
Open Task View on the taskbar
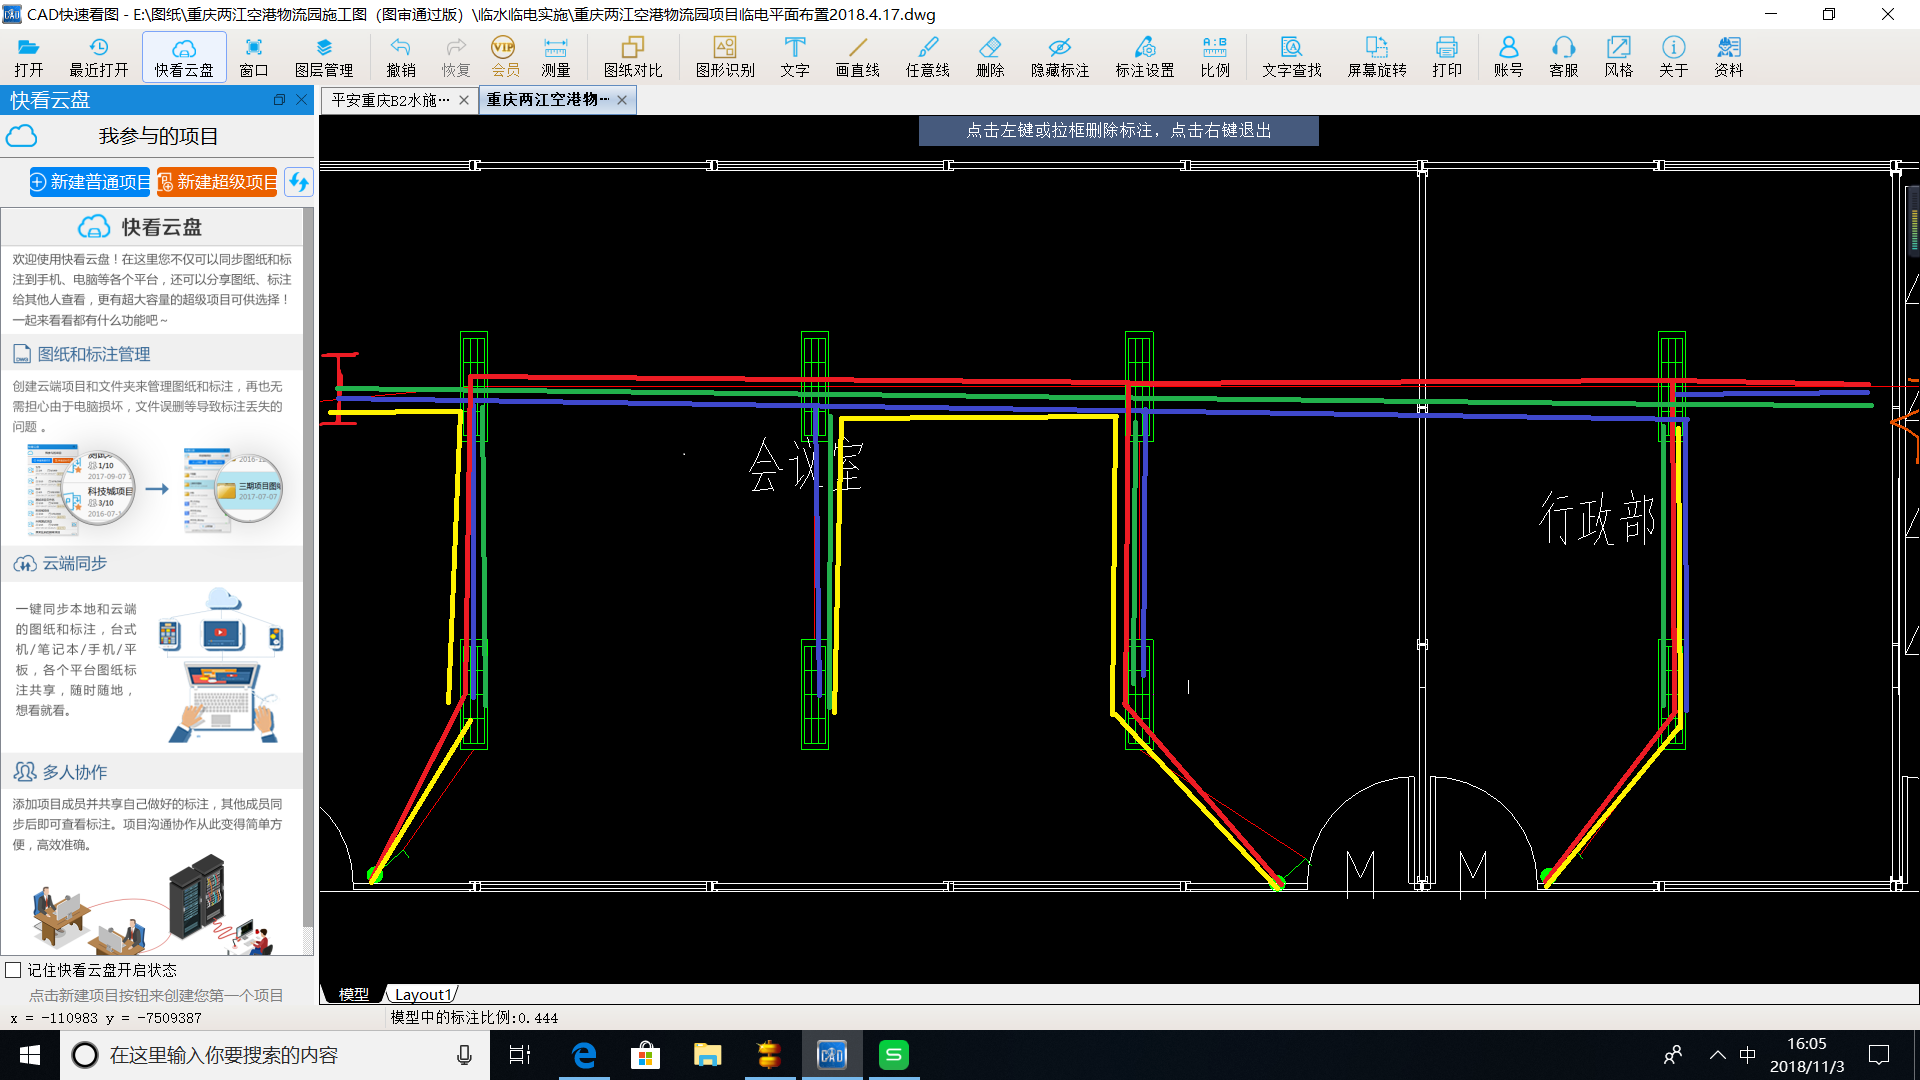(520, 1055)
